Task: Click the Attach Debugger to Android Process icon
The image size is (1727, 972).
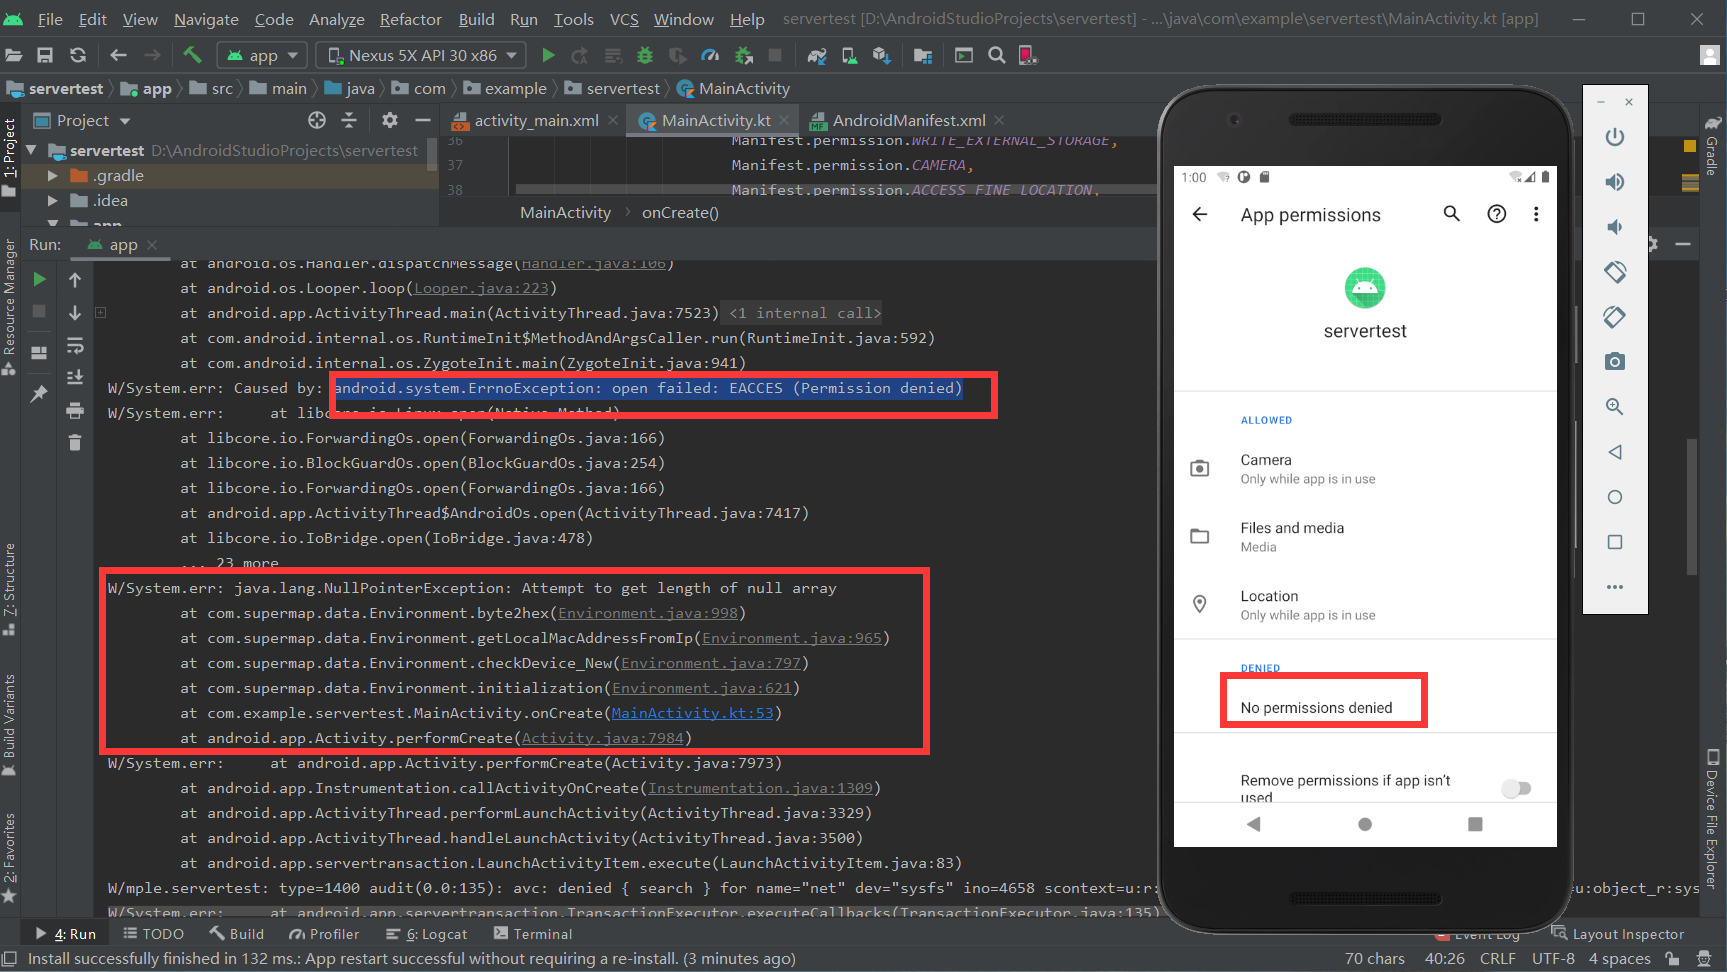Action: [743, 55]
